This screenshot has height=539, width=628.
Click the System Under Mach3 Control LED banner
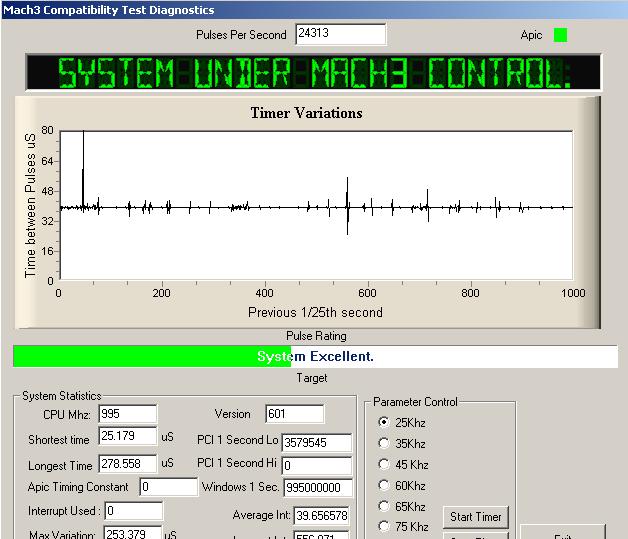(313, 73)
